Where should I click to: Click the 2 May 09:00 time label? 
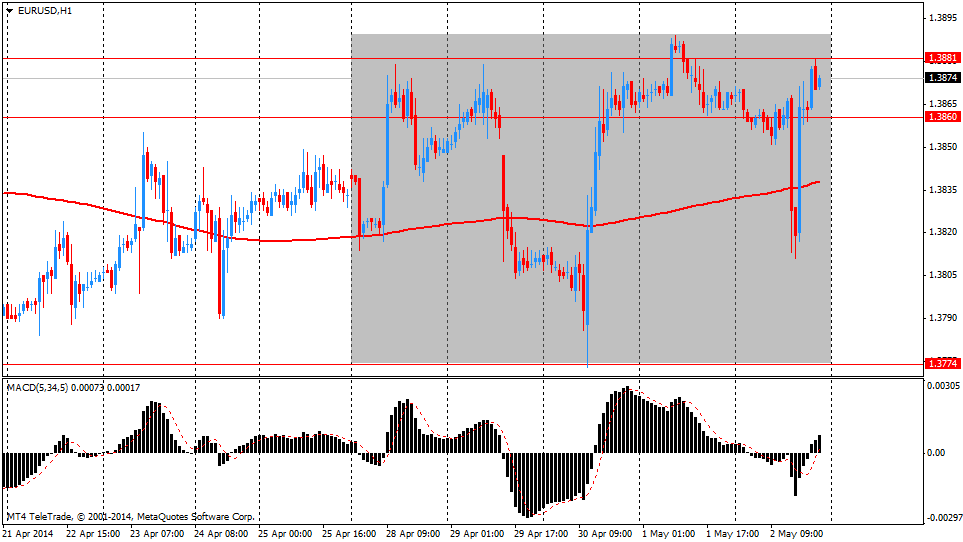click(x=795, y=534)
